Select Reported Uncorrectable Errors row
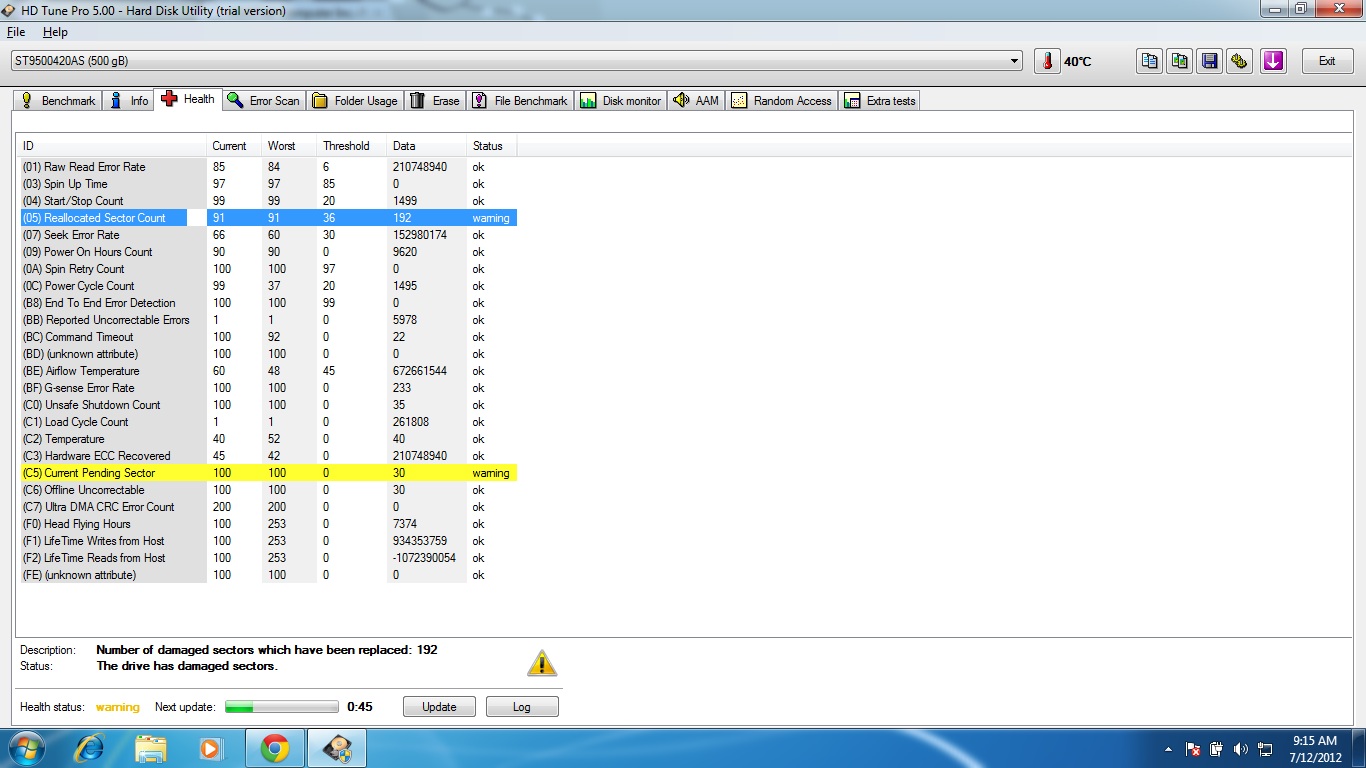Viewport: 1366px width, 768px height. click(267, 320)
